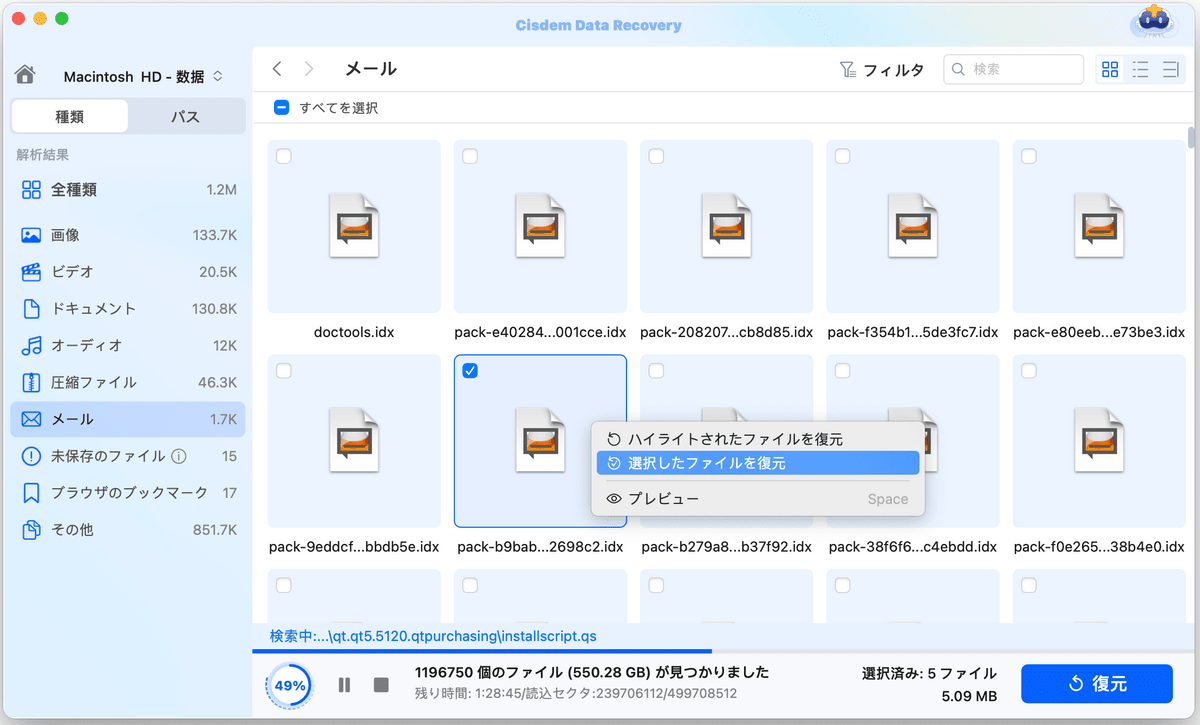Click the 復元 (Recover) button
1200x725 pixels.
click(x=1096, y=684)
